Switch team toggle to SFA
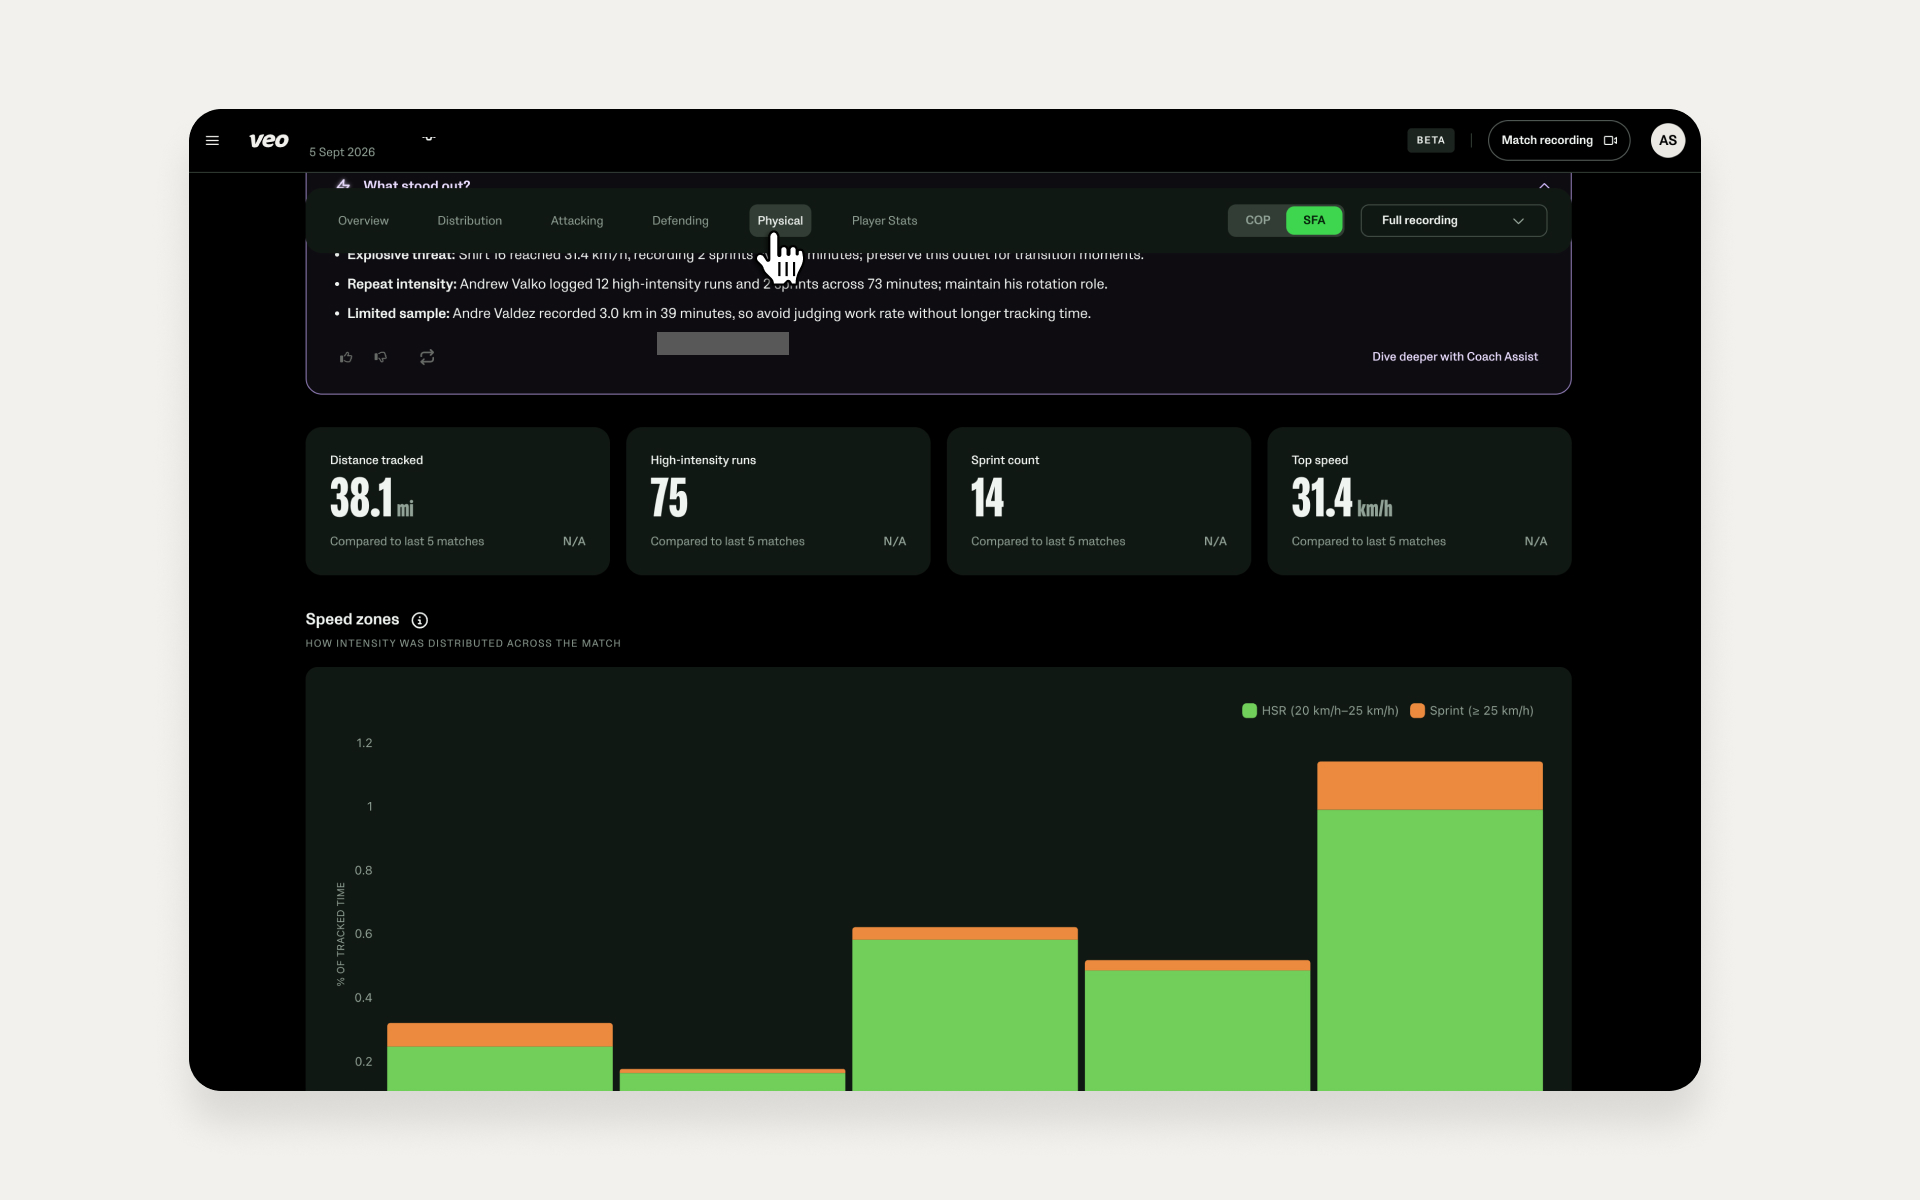Viewport: 1920px width, 1200px height. (1313, 220)
